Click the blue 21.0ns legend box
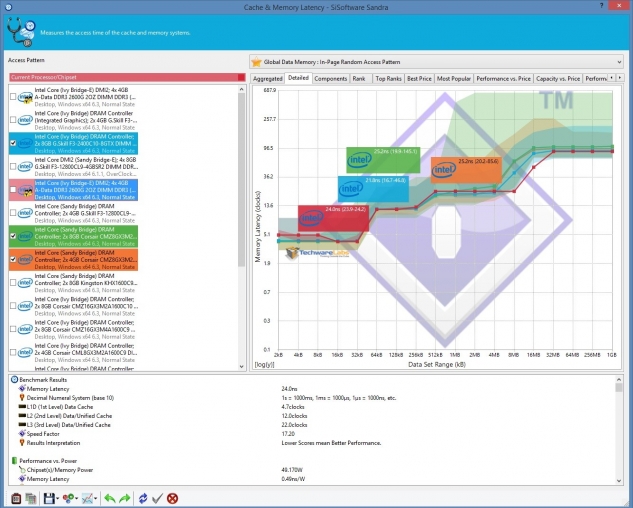Screen dimensions: 633x508 (x=373, y=189)
